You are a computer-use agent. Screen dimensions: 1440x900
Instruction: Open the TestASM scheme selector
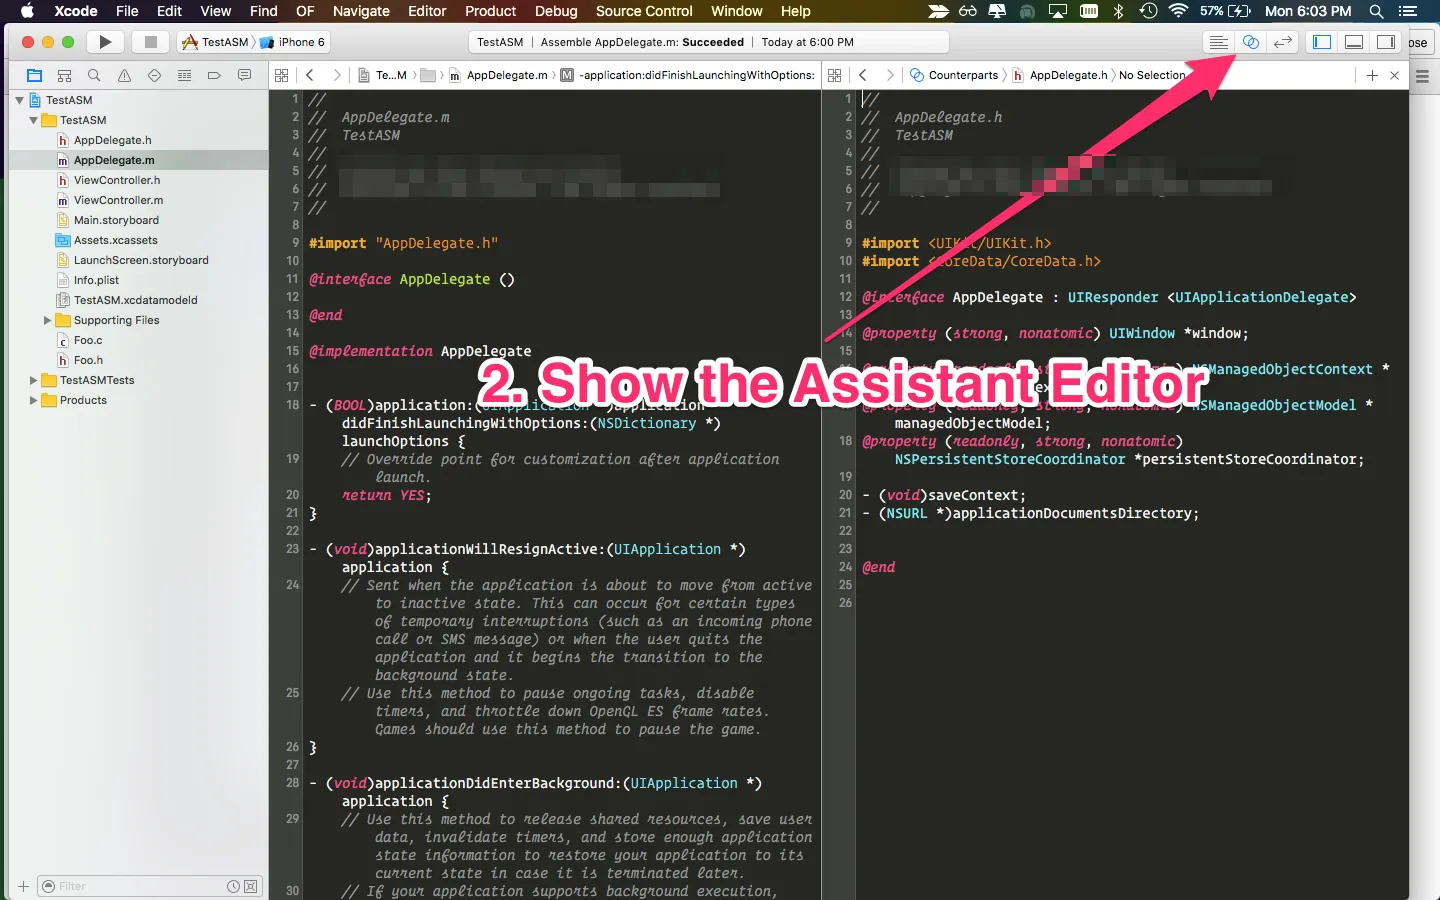click(215, 42)
